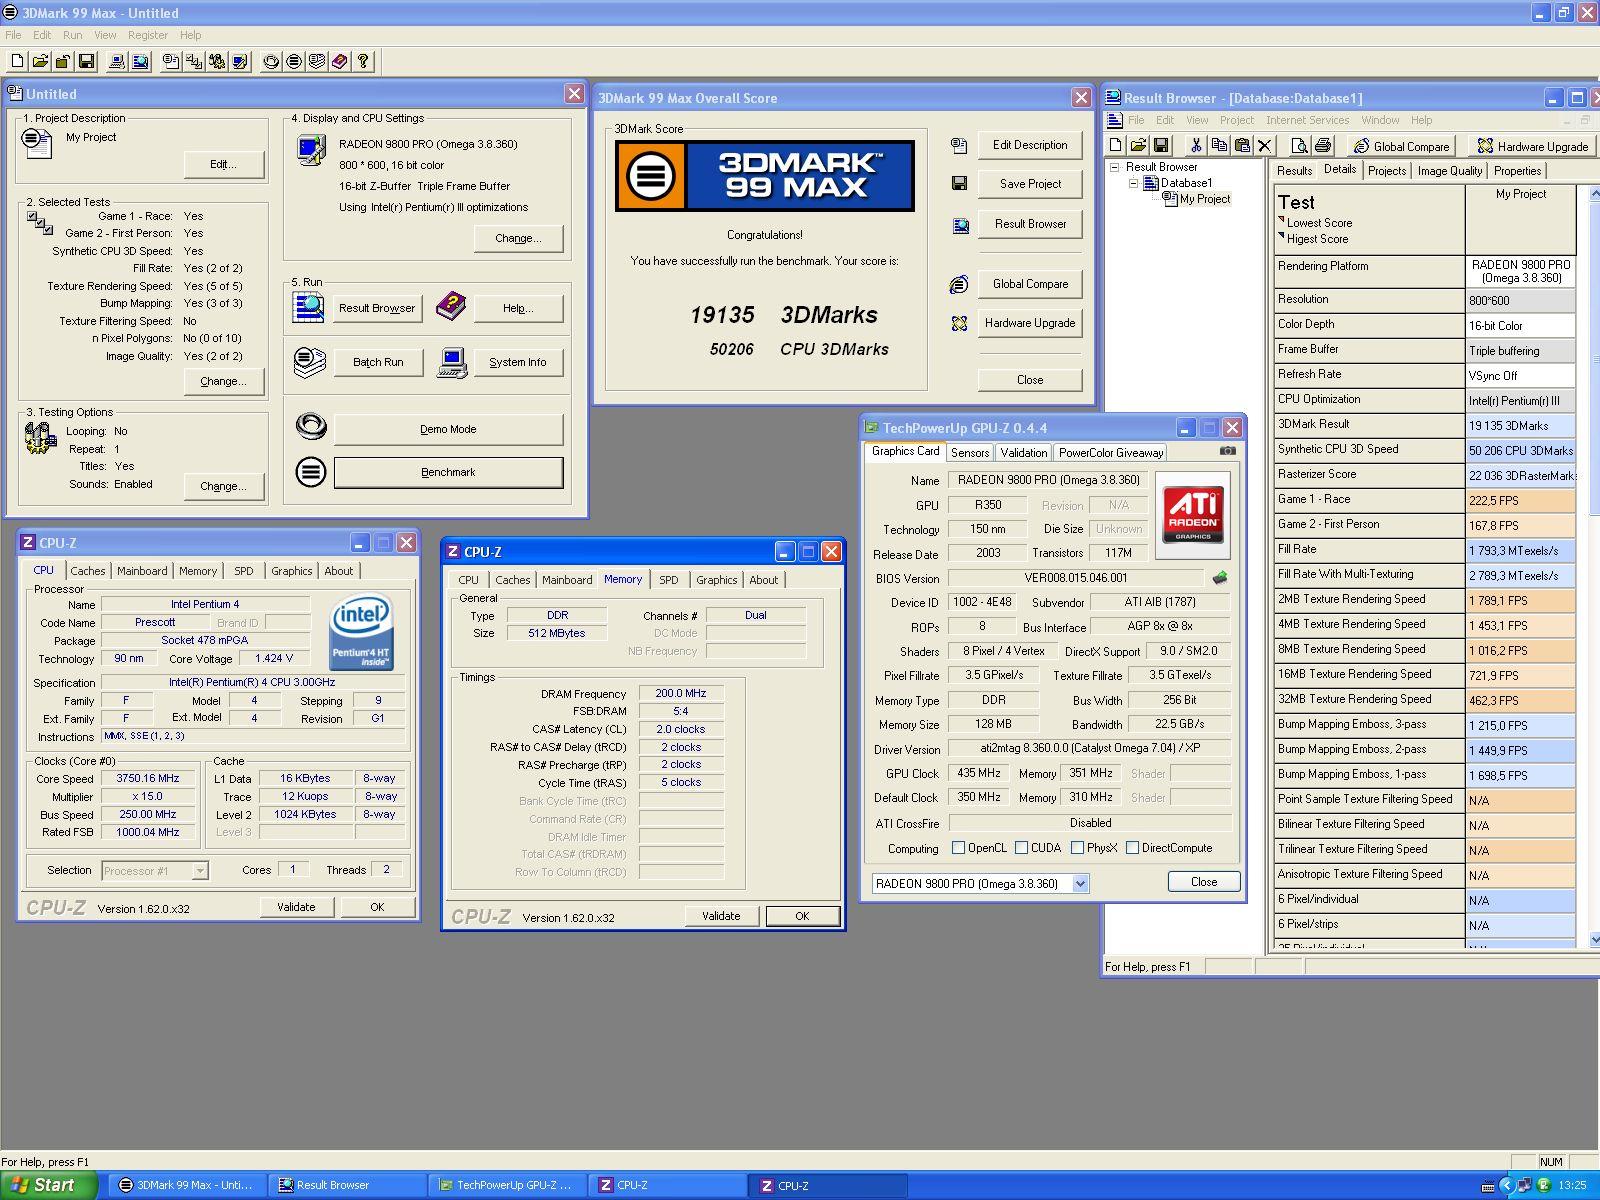The height and width of the screenshot is (1200, 1600).
Task: Click Batch Run stack icon in 3DMark toolbar
Action: [x=317, y=61]
